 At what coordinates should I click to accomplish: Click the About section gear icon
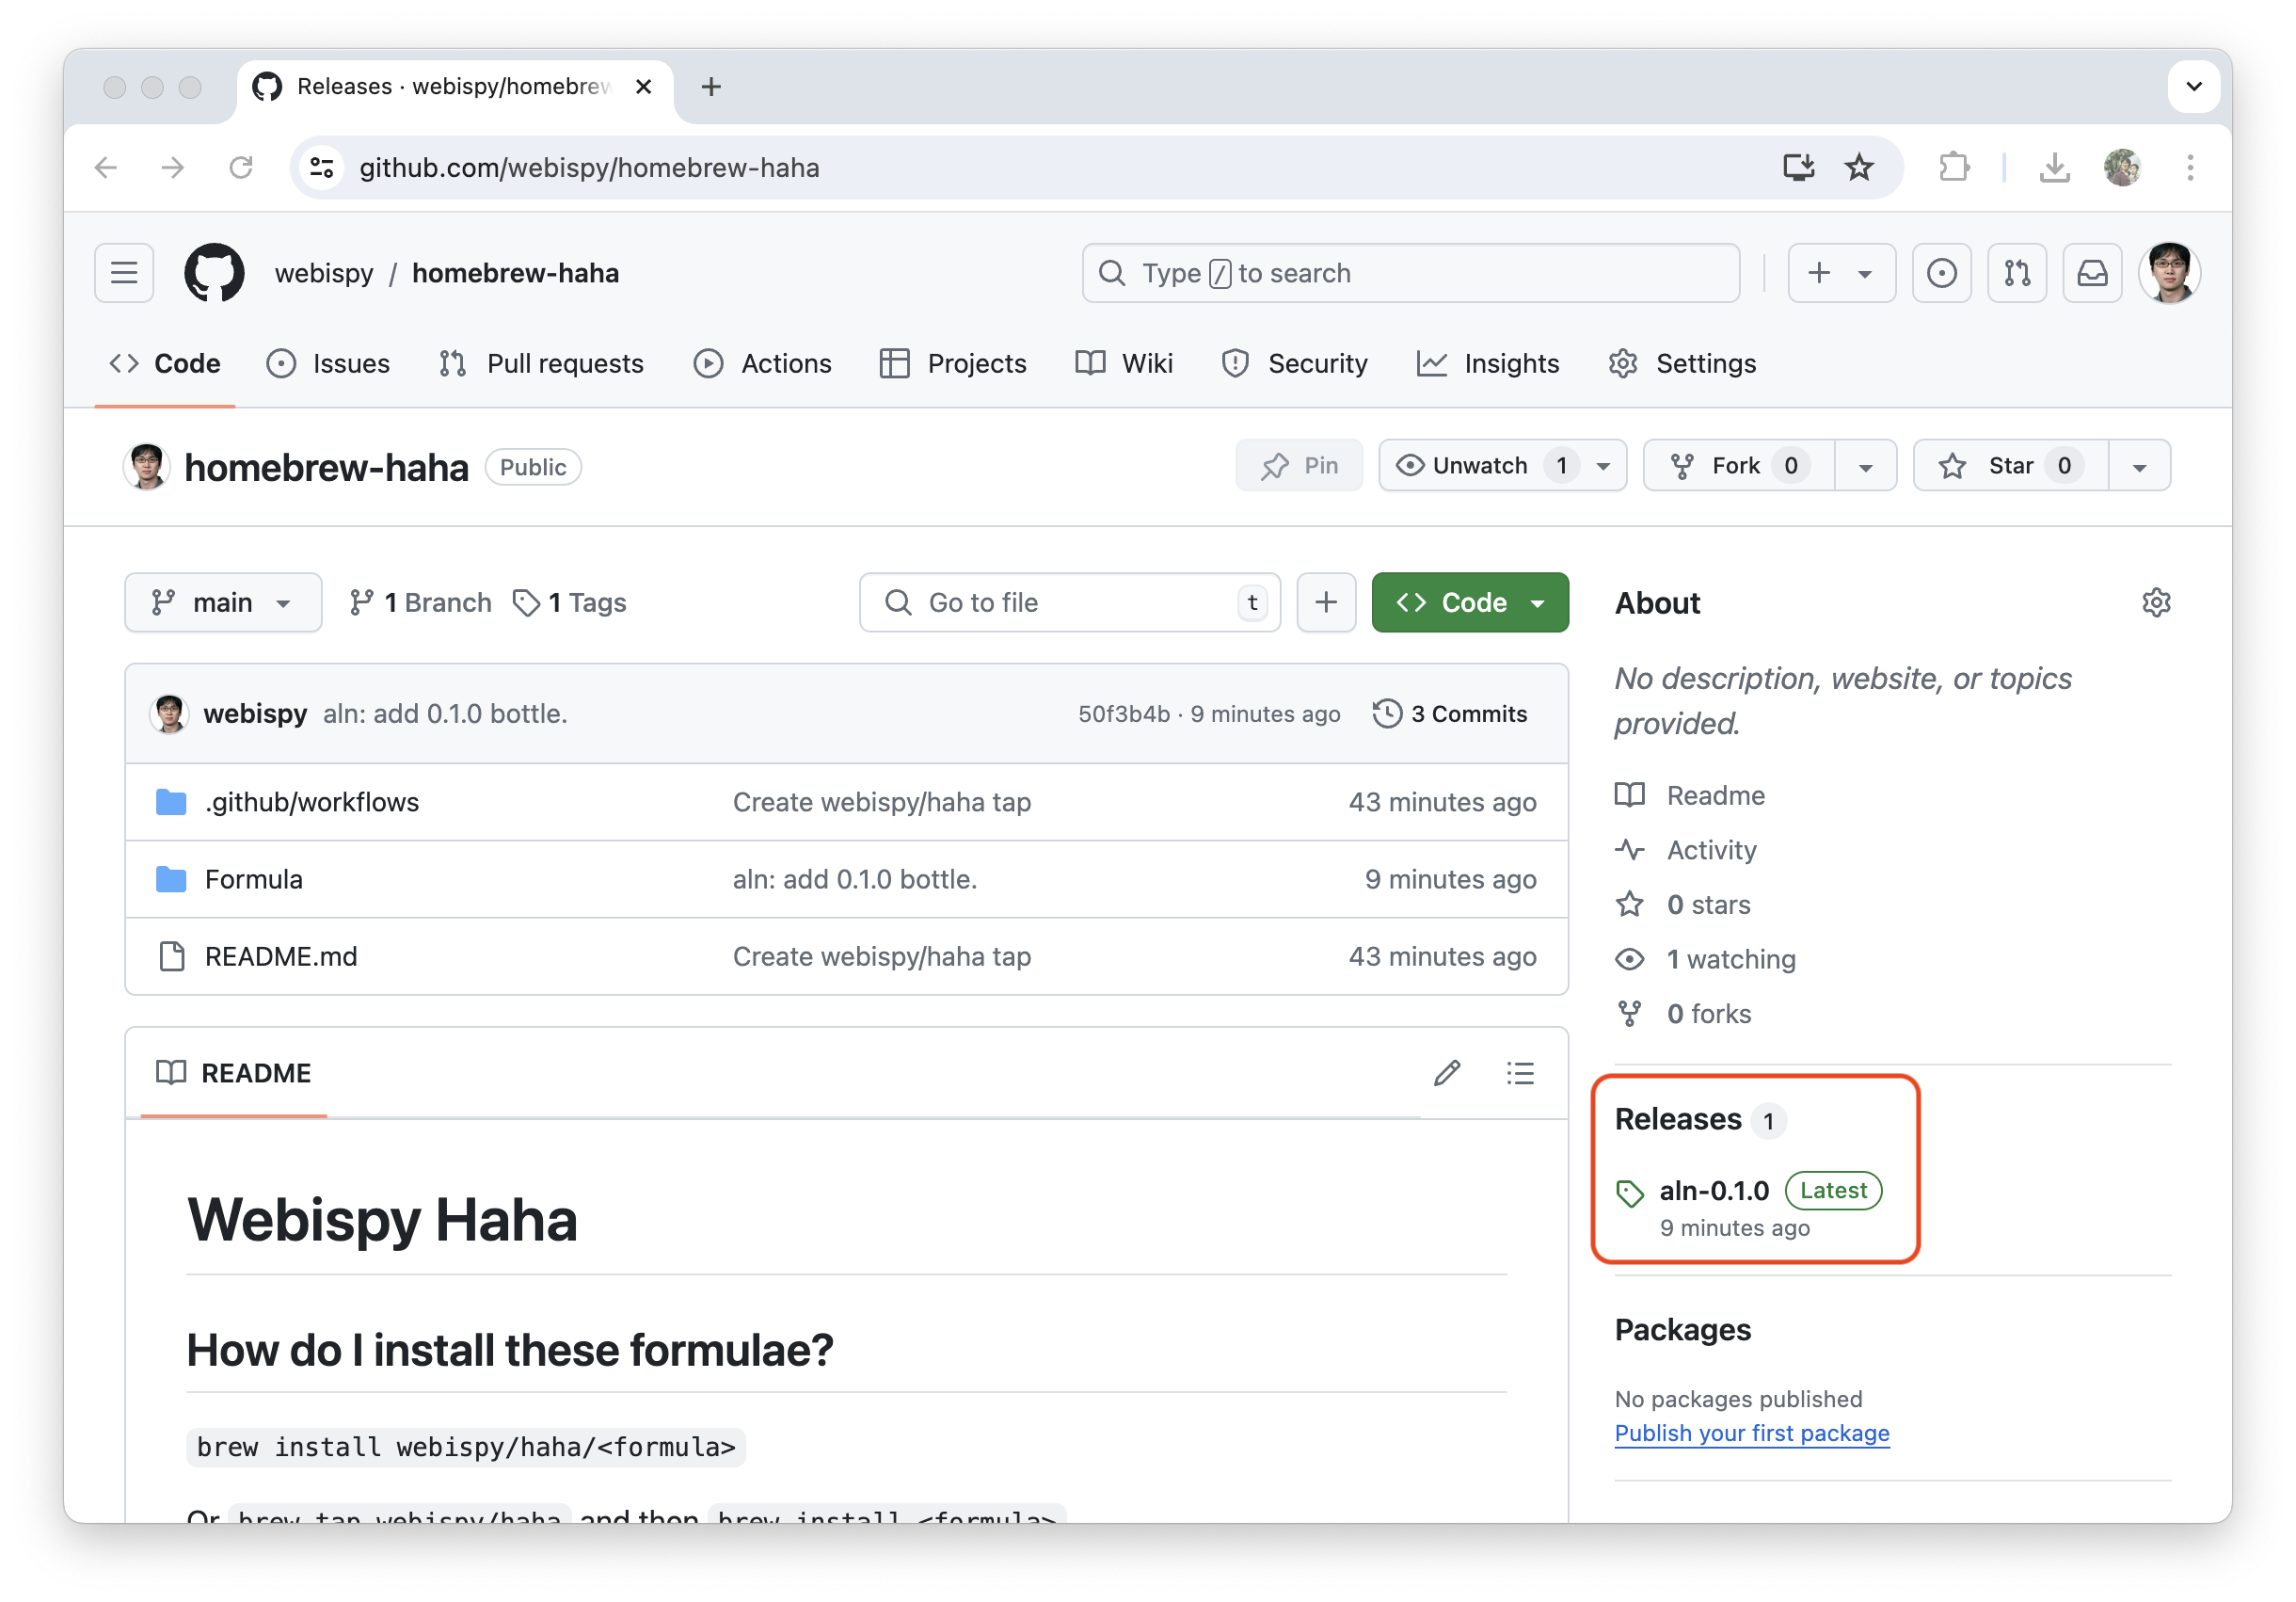[2156, 602]
